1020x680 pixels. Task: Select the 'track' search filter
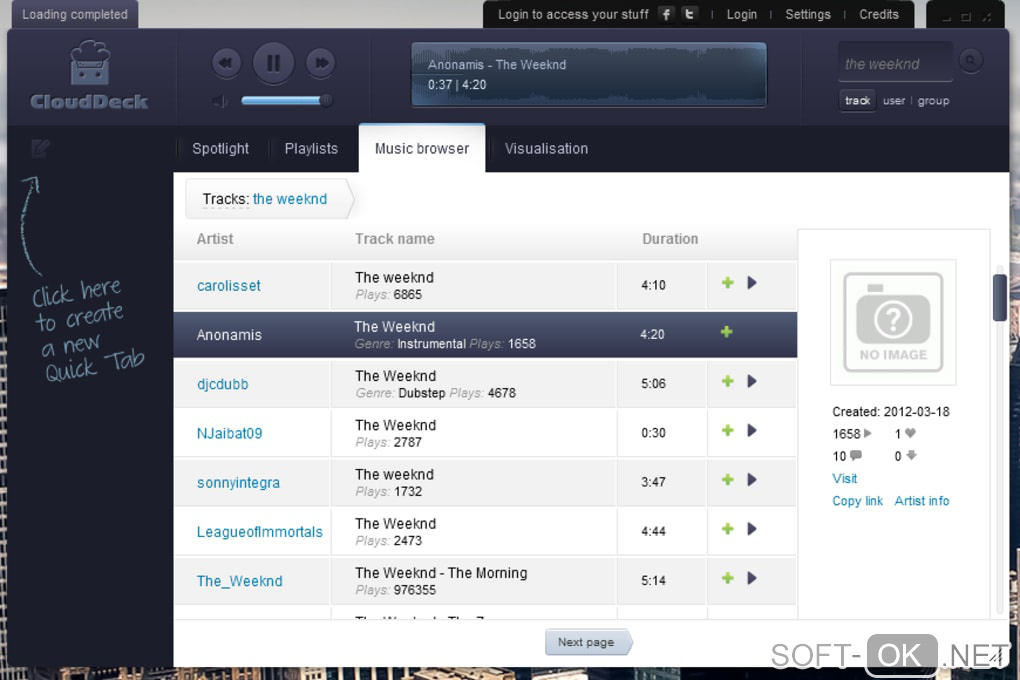(x=857, y=101)
